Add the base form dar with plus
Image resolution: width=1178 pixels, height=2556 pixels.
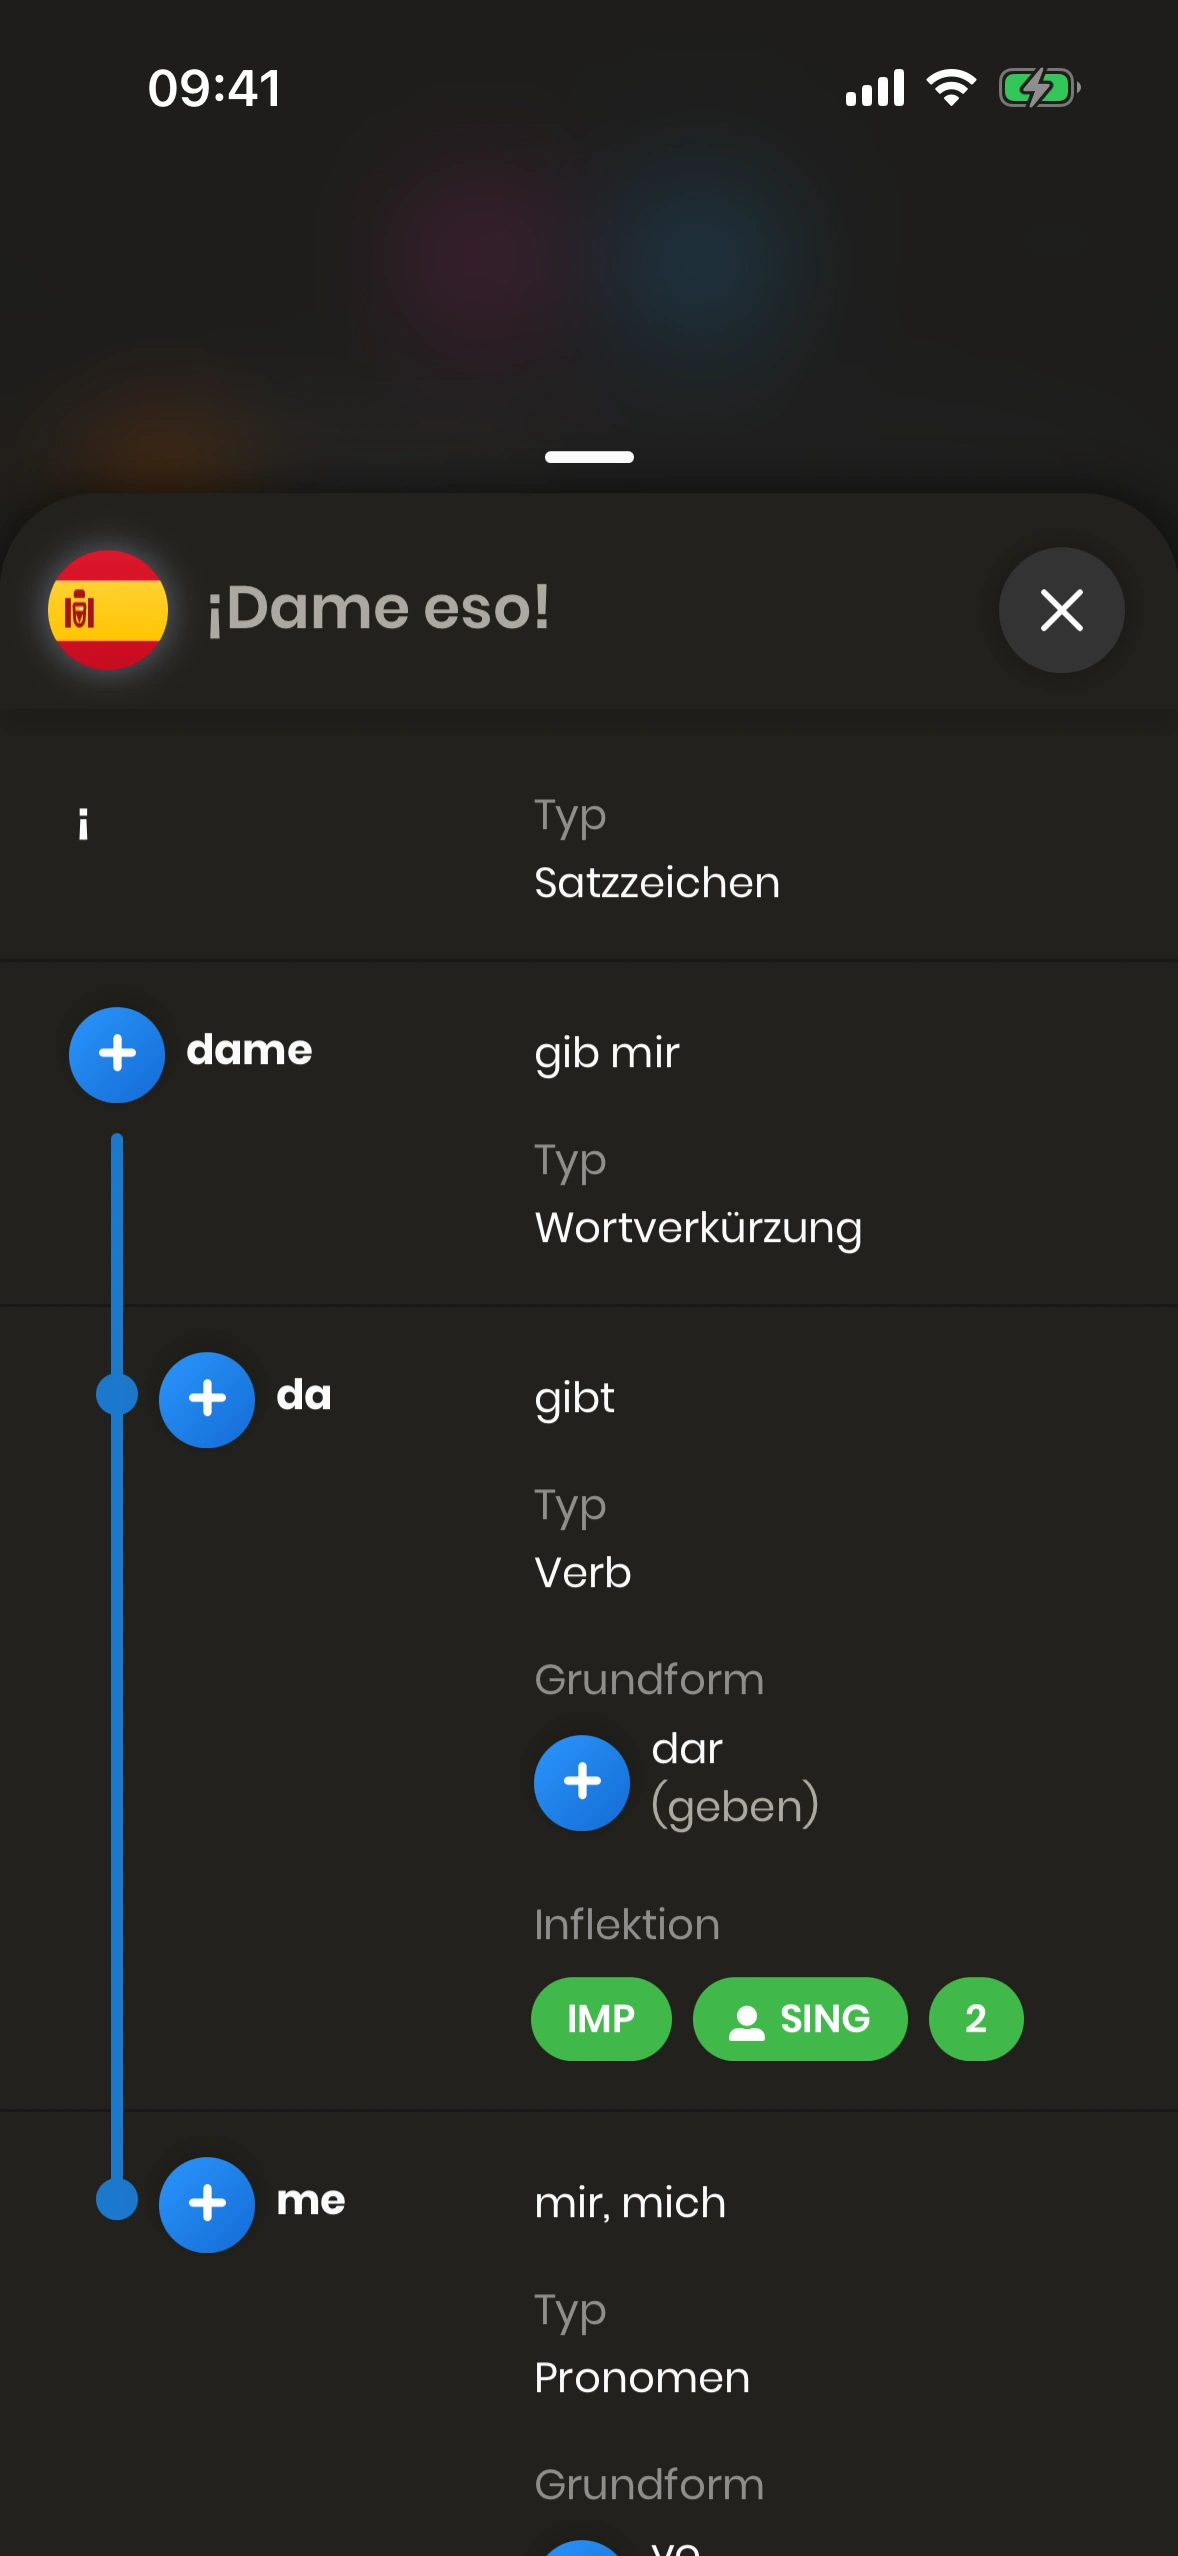(582, 1782)
